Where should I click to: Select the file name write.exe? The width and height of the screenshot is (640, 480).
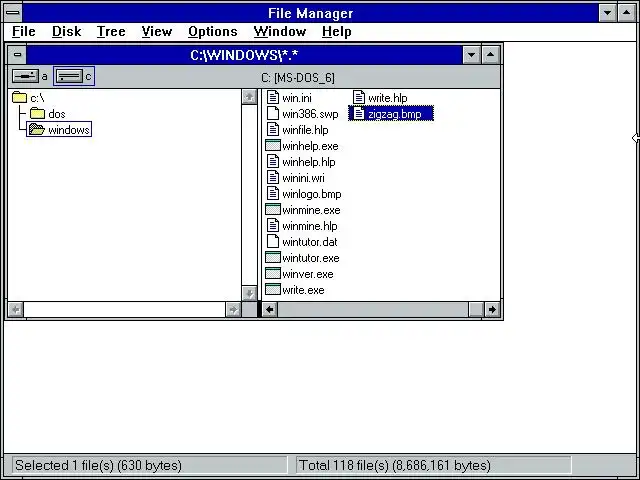coord(303,290)
